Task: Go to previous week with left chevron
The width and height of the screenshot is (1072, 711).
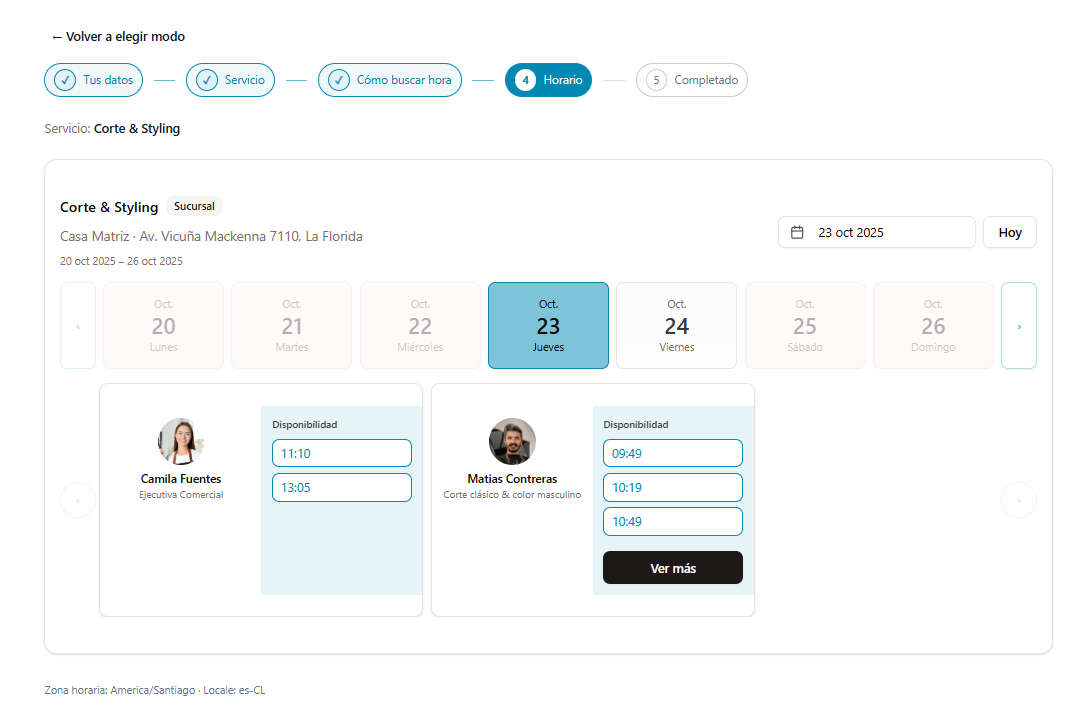Action: coord(78,326)
